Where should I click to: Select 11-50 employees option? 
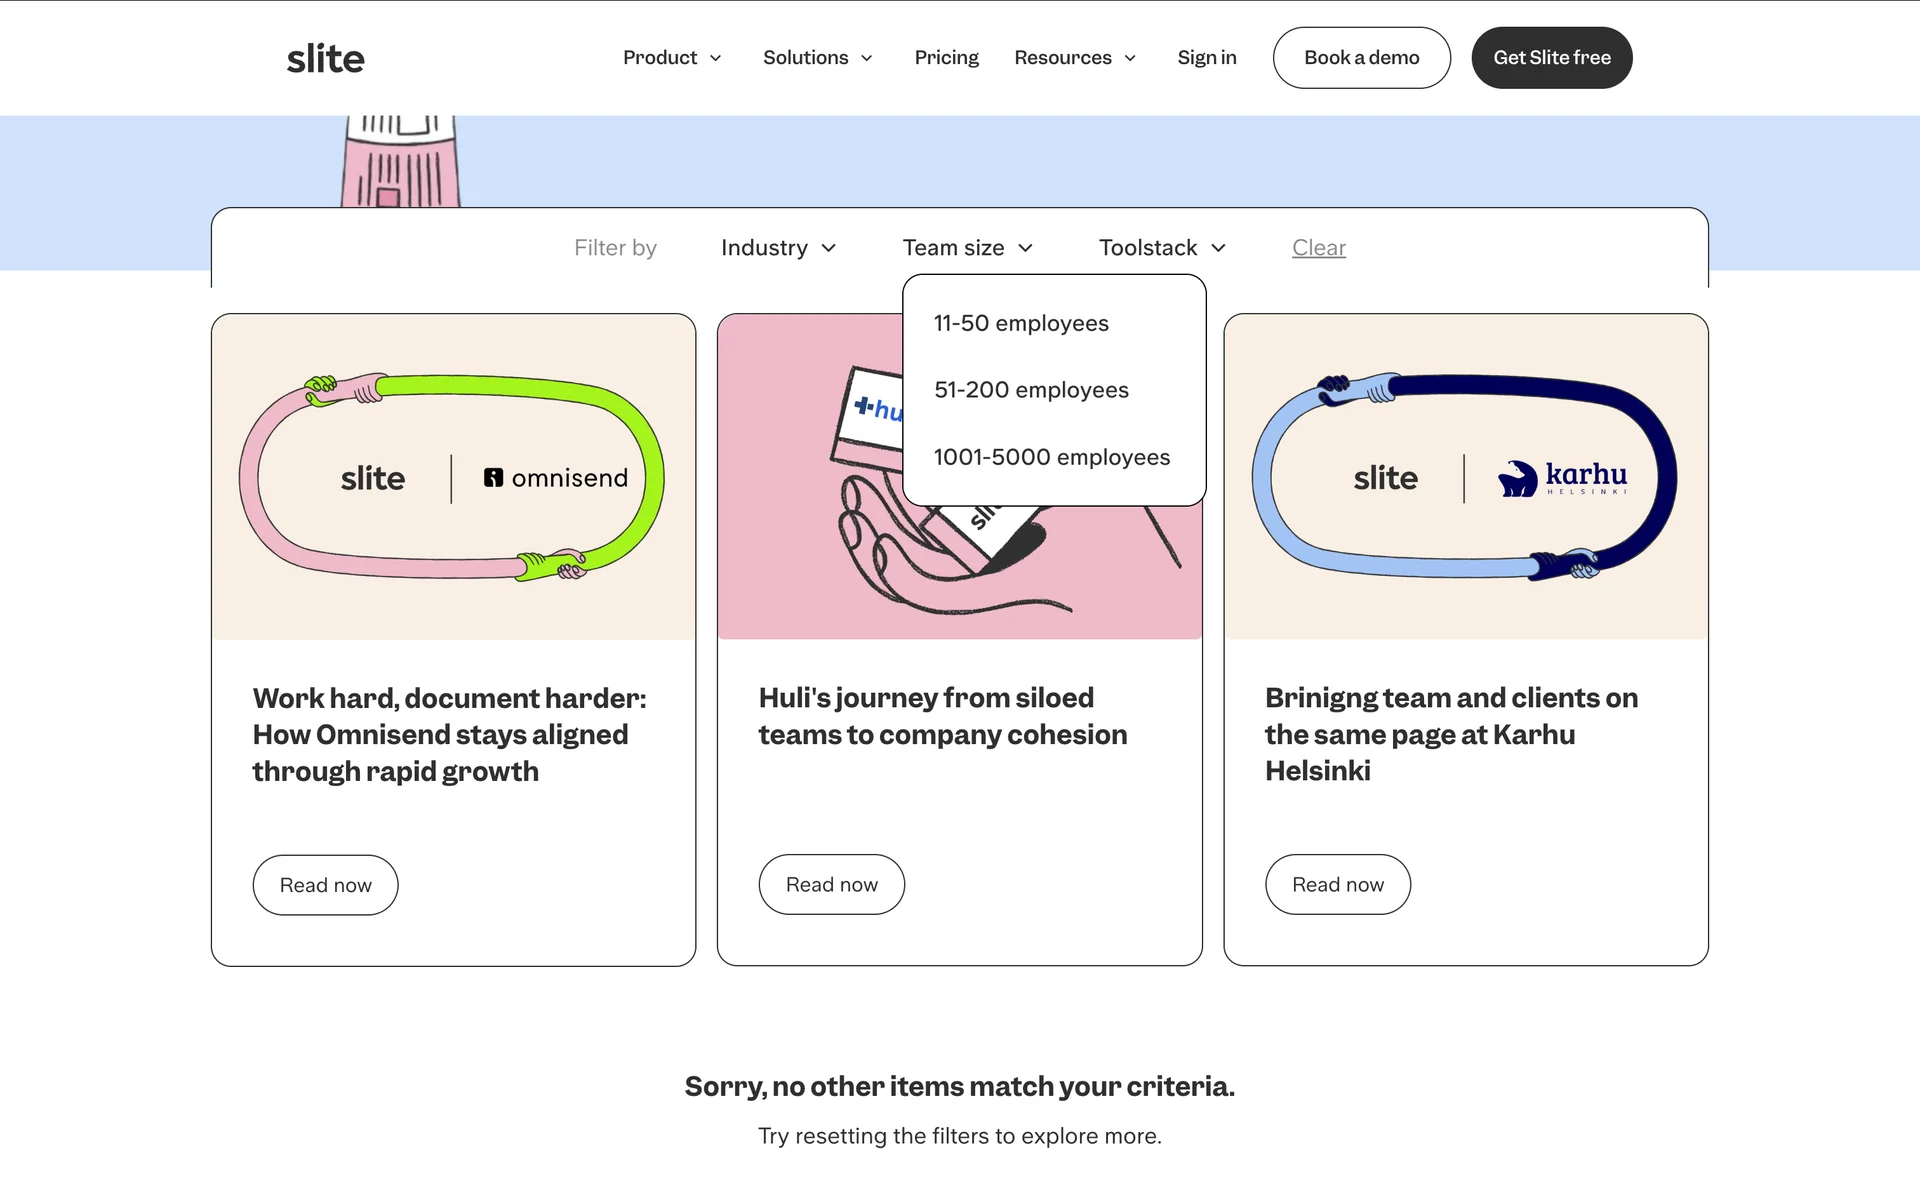[x=1021, y=324]
